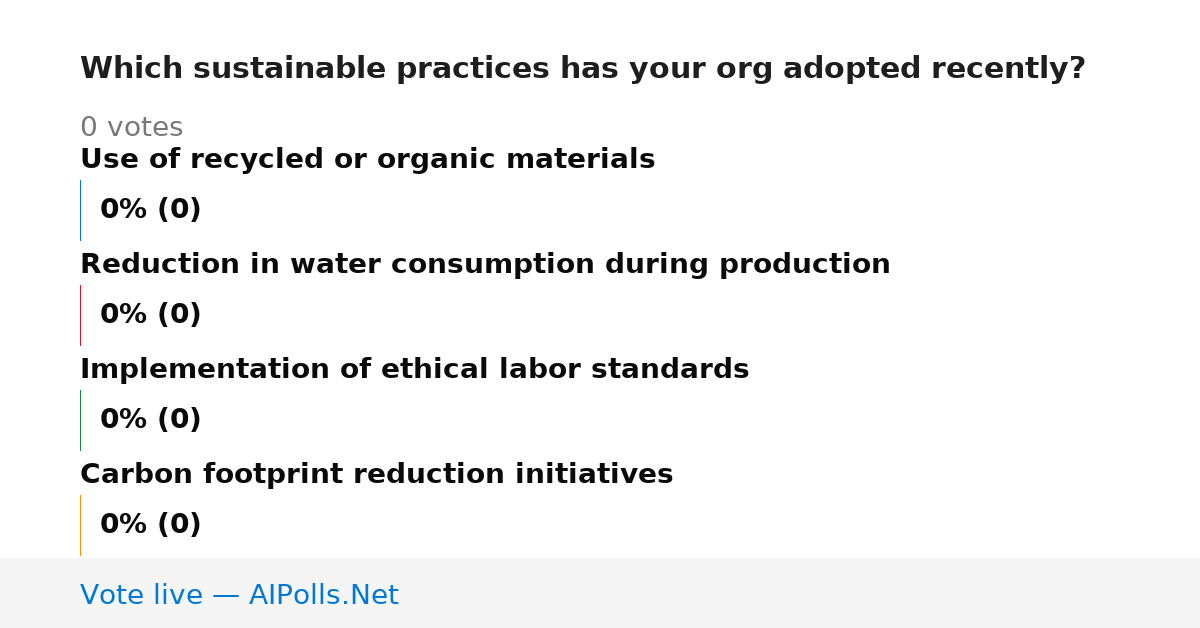1200x628 pixels.
Task: Click 0% under recycled or organic materials
Action: point(123,210)
